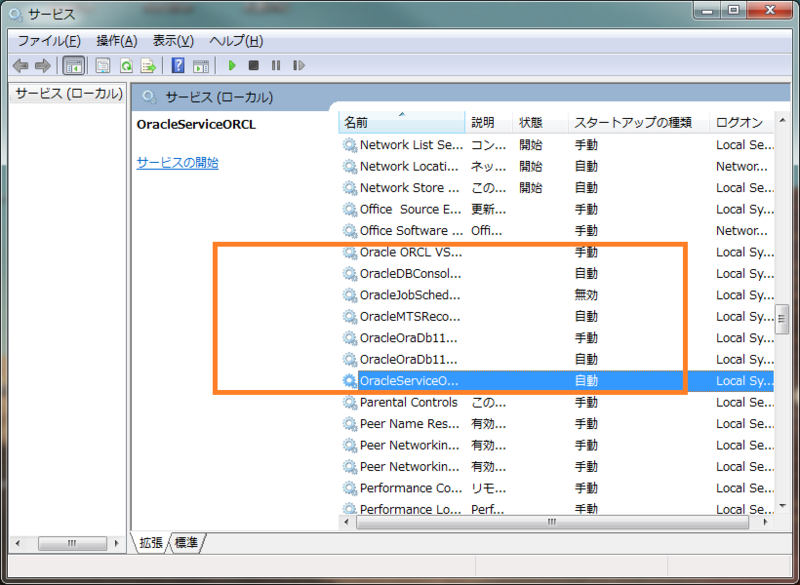Select the Peer Name Res... service row
800x585 pixels.
[x=558, y=424]
